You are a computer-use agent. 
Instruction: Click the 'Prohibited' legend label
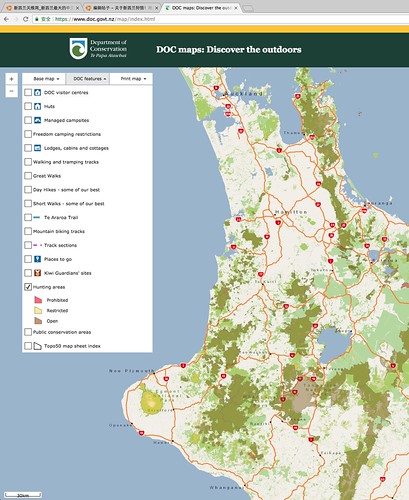[x=57, y=300]
